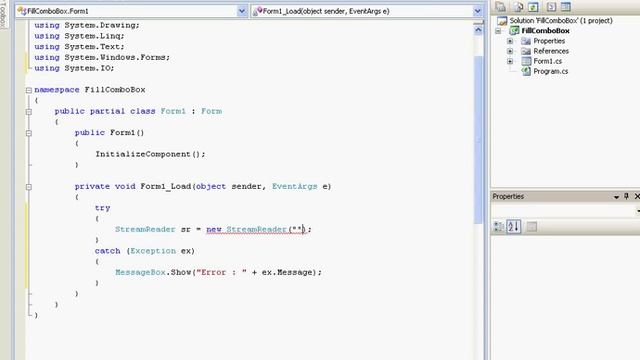Click 'using System.Windows.Forms;' line
640x360 pixels.
coord(102,58)
